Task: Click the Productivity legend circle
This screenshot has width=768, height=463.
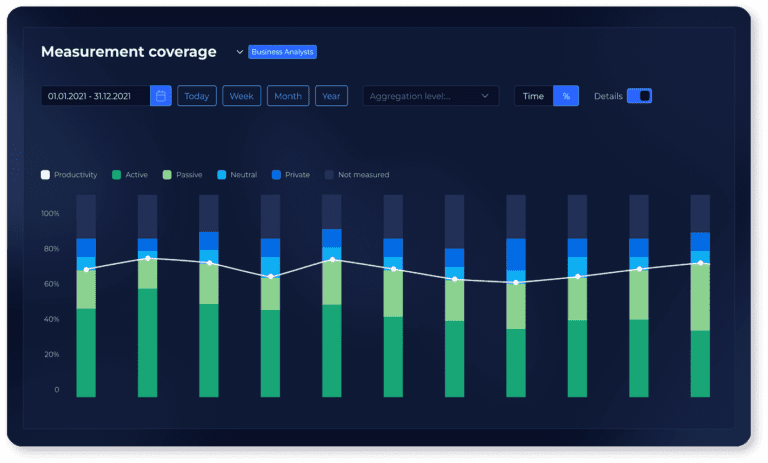Action: click(x=45, y=175)
